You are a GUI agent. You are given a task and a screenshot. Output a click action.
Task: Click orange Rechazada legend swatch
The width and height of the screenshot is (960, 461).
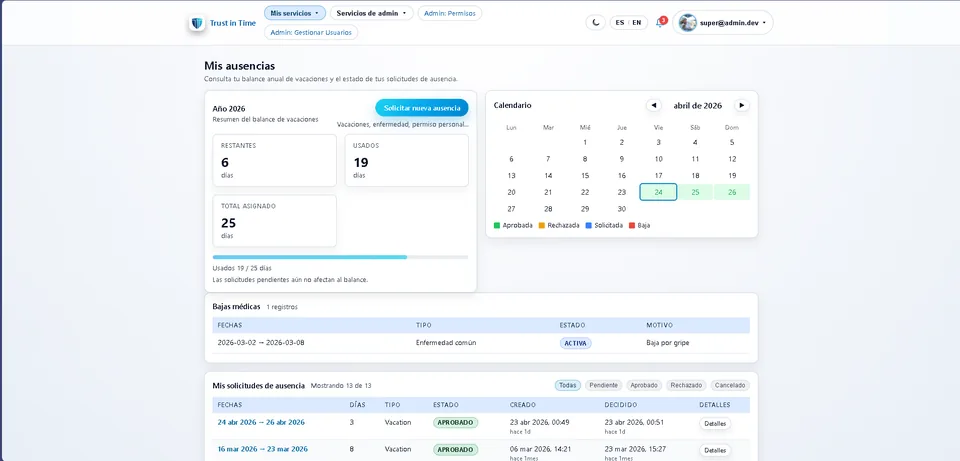click(541, 225)
